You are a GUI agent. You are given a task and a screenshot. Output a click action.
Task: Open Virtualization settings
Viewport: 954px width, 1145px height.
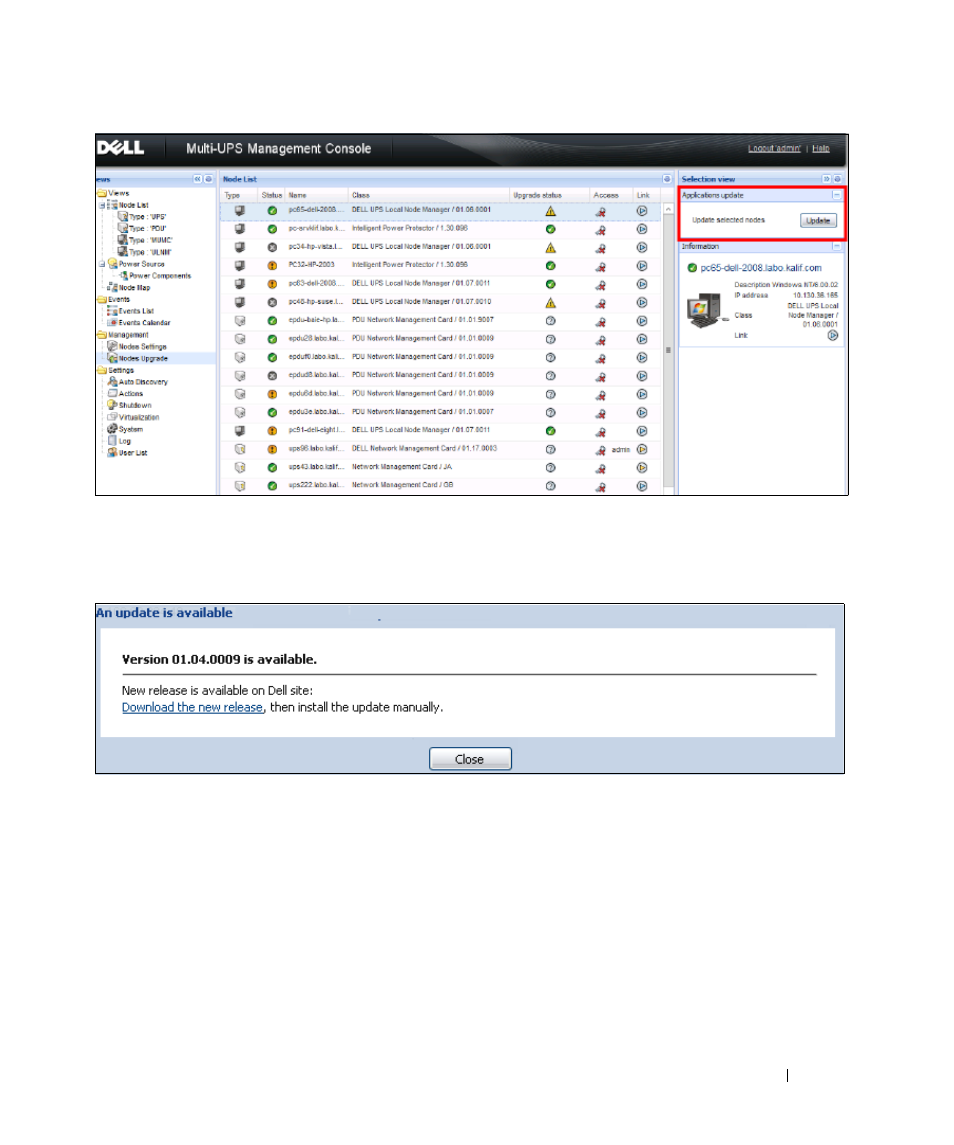[139, 418]
